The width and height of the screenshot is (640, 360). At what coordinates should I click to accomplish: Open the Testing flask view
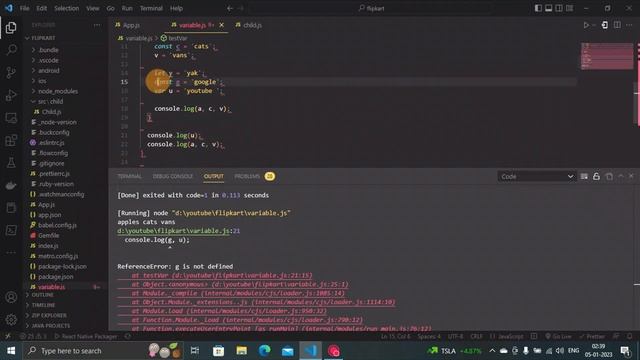[11, 163]
